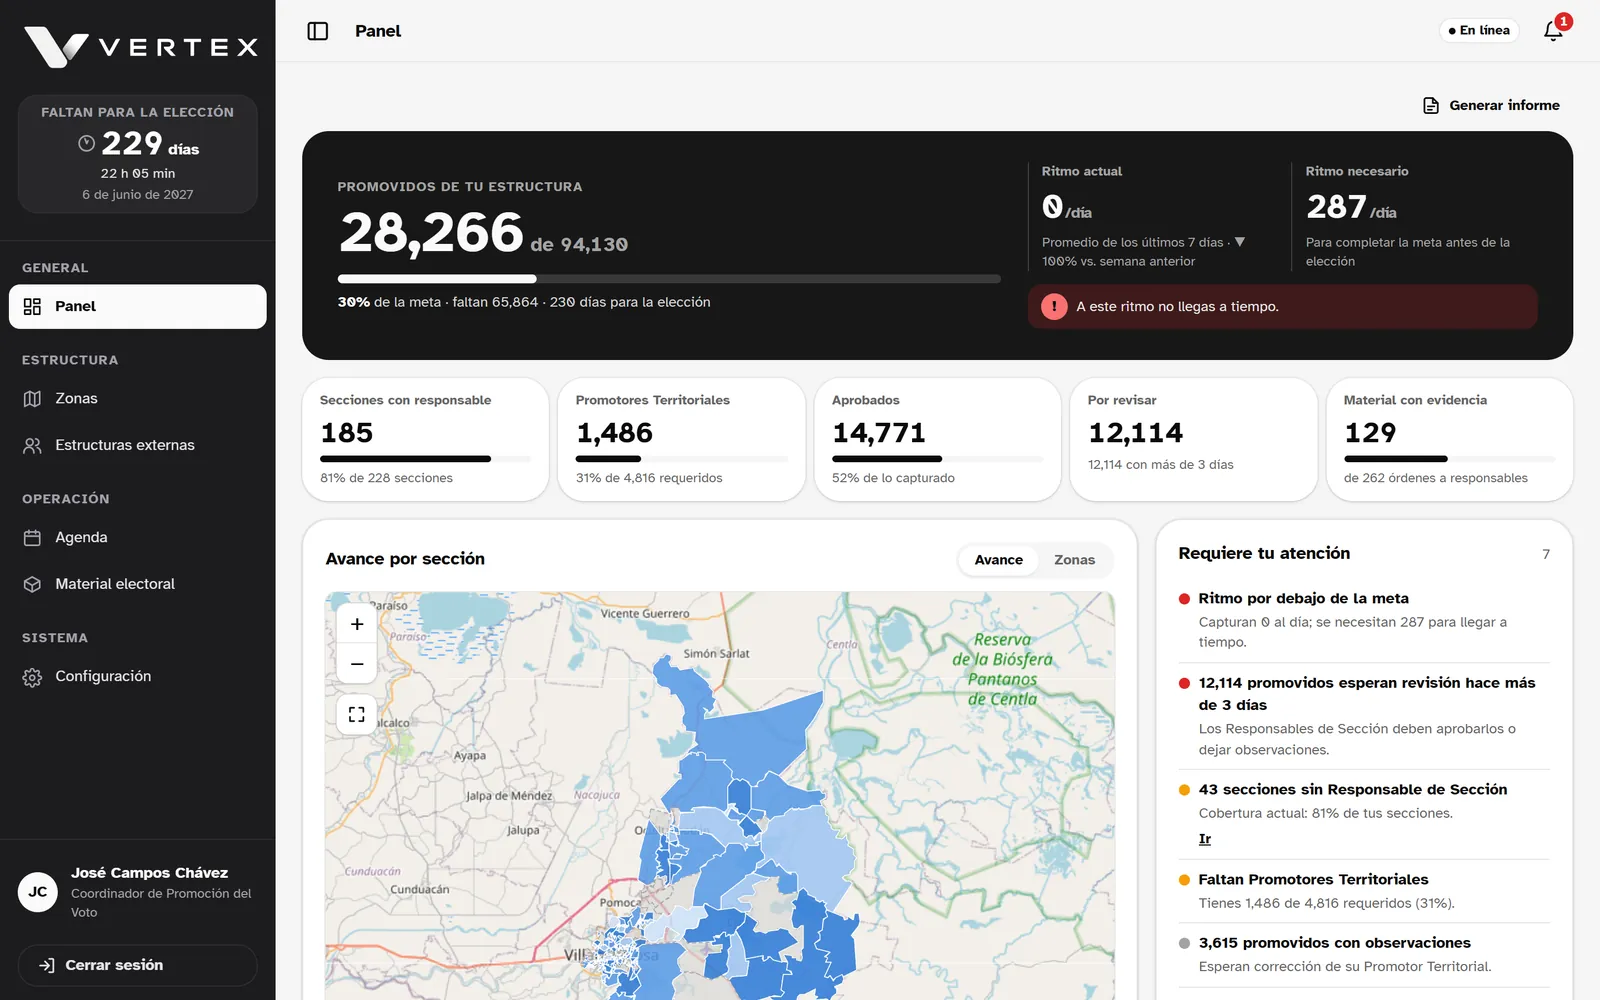Viewport: 1600px width, 1000px height.
Task: Open the Material con evidencia card
Action: click(1449, 440)
